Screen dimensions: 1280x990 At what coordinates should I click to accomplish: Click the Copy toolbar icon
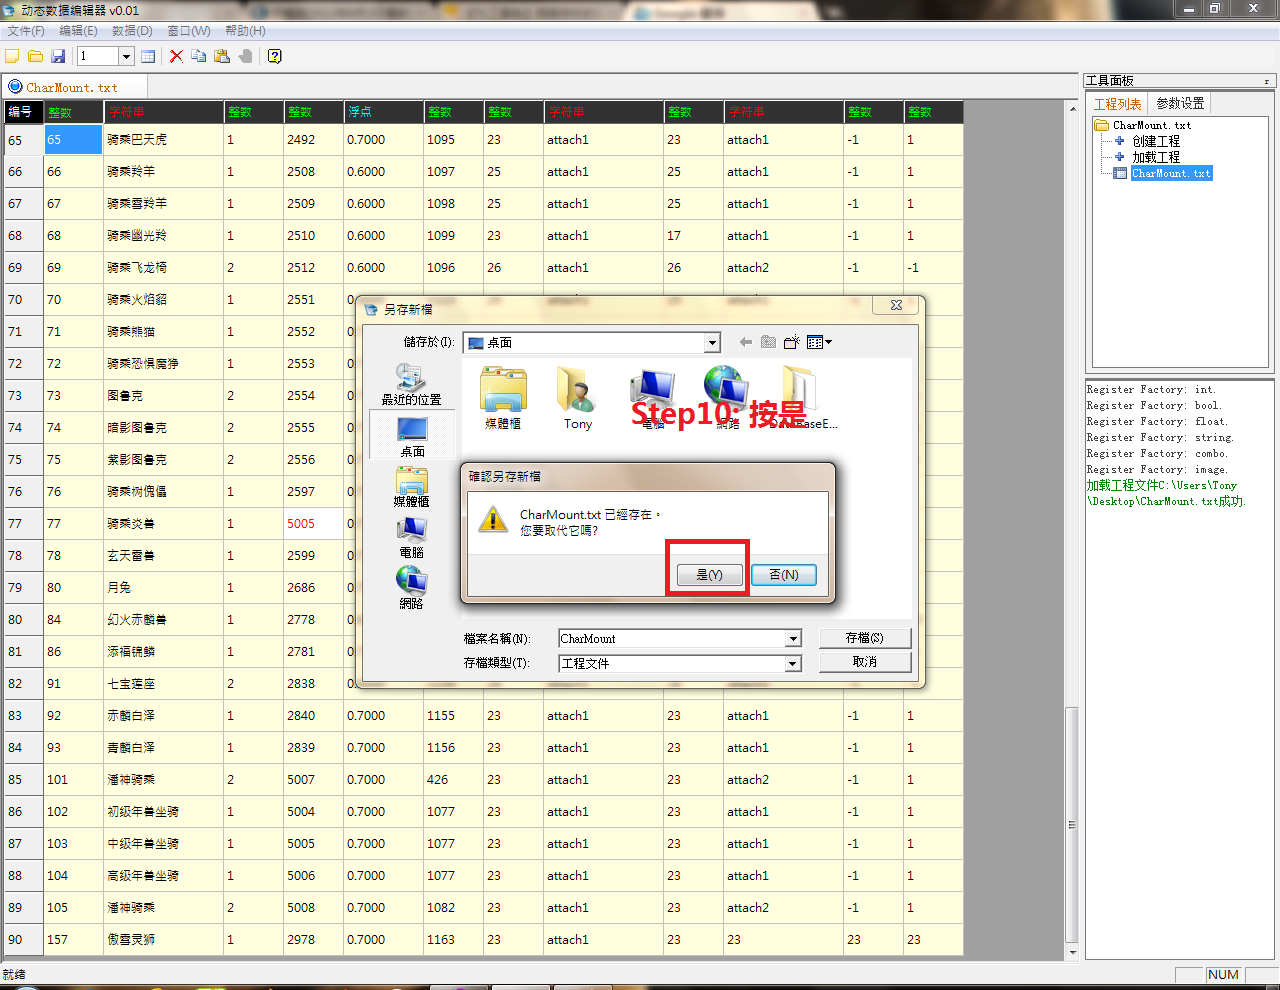click(x=199, y=56)
